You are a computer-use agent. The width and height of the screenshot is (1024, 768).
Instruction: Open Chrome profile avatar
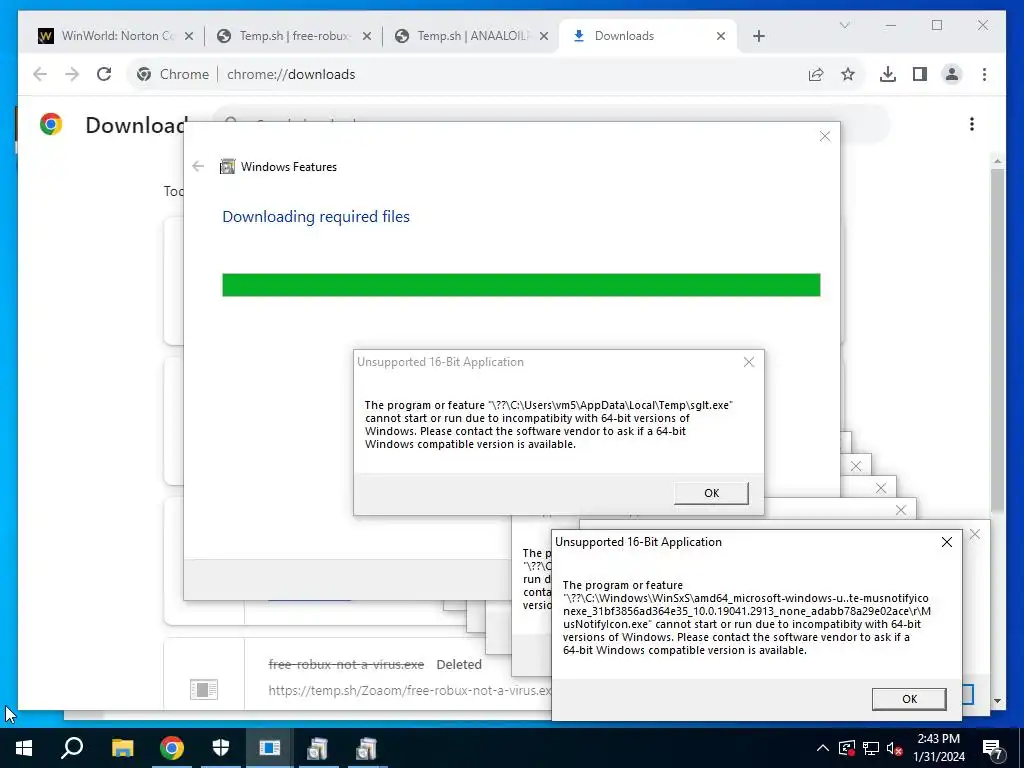[952, 74]
